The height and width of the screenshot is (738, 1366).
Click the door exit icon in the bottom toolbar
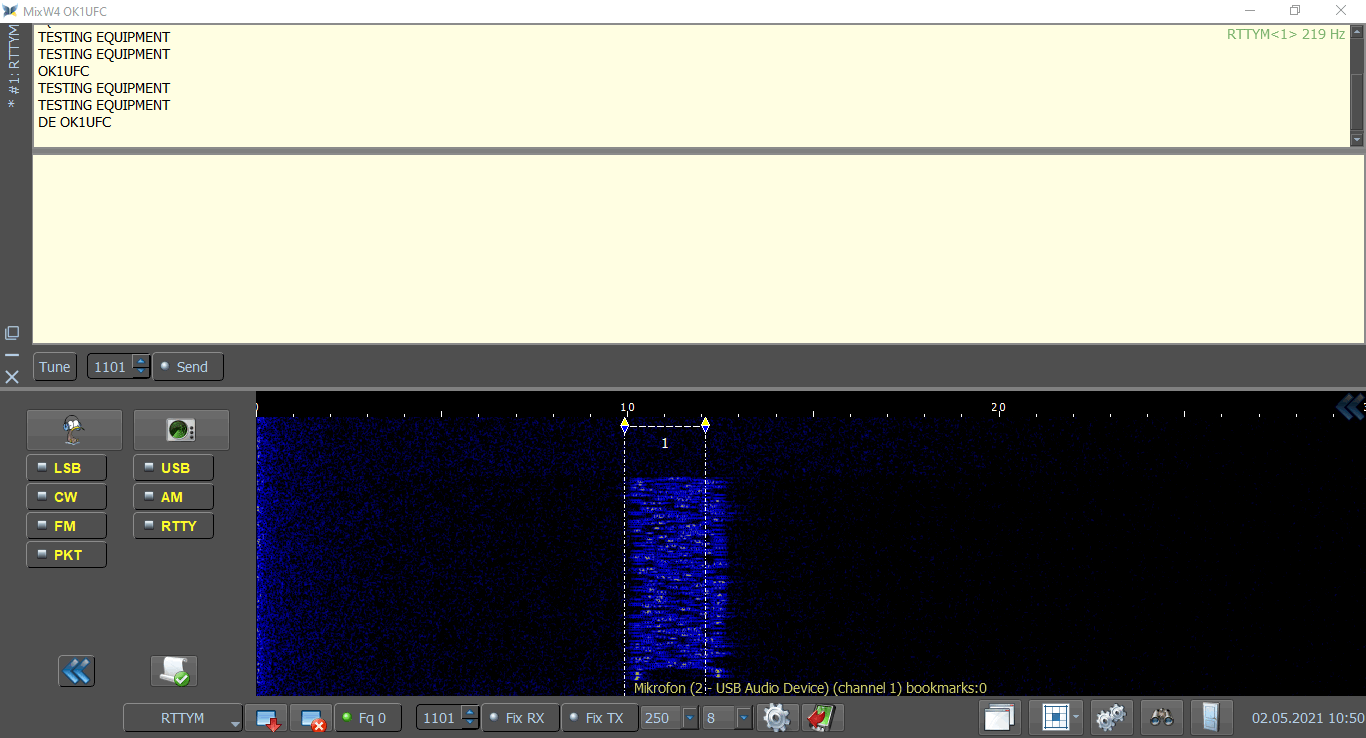(x=1210, y=718)
